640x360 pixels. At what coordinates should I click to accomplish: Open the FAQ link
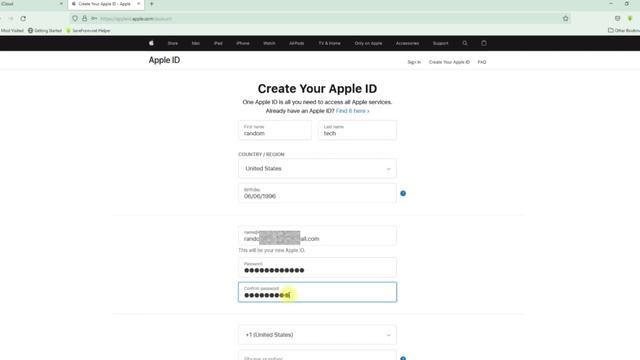pos(482,62)
